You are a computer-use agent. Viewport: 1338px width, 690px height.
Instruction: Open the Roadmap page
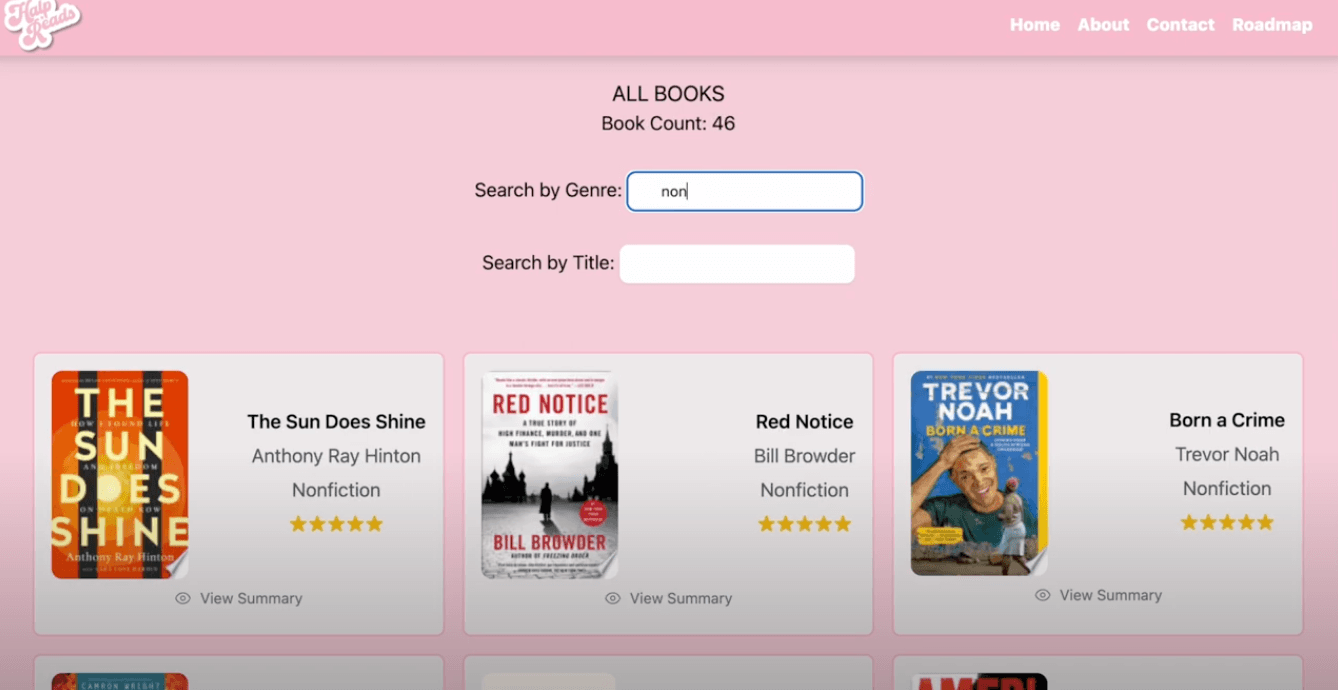point(1272,25)
